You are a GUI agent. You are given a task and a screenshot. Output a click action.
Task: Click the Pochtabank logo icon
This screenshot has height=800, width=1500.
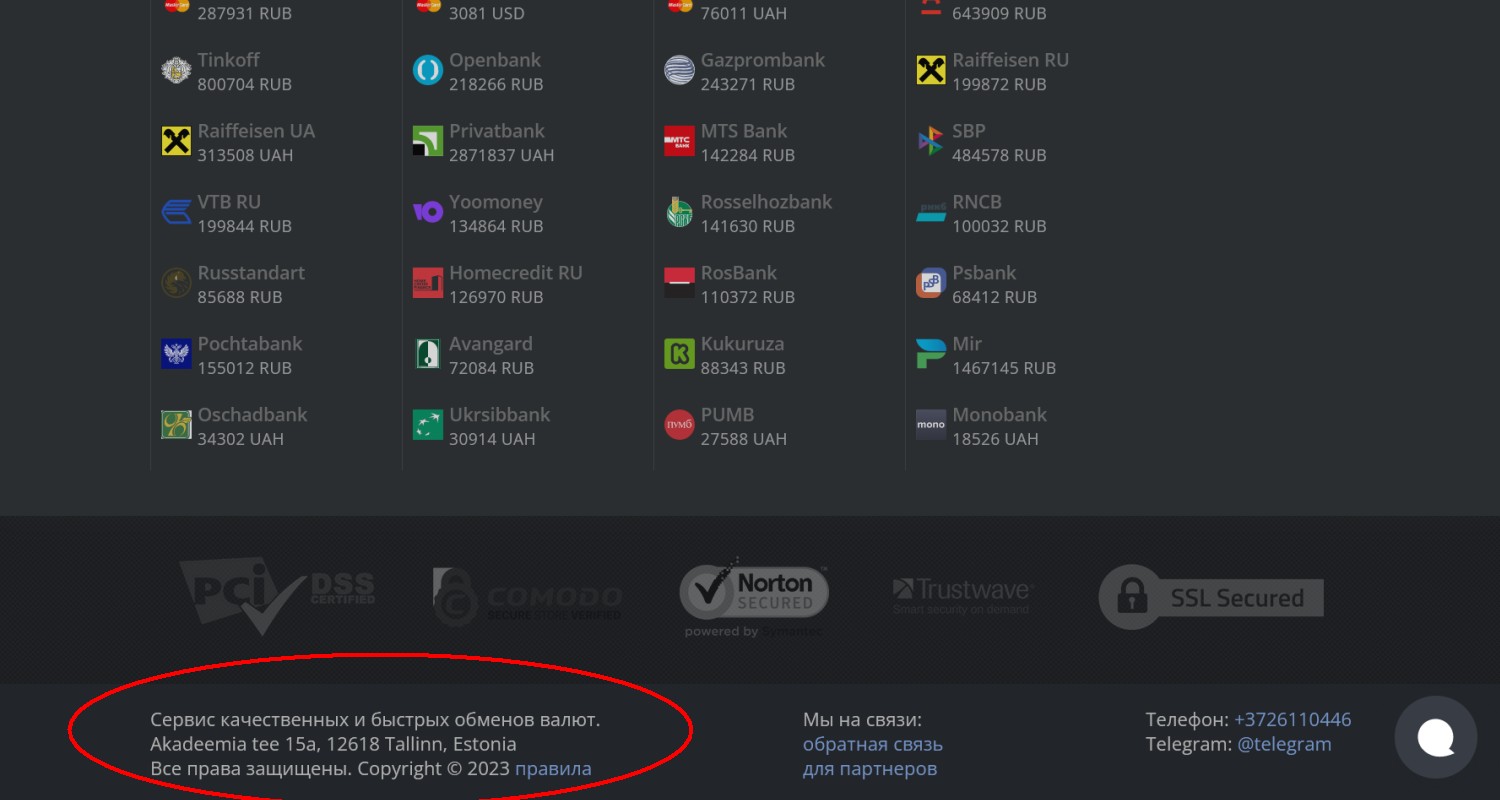(x=176, y=354)
